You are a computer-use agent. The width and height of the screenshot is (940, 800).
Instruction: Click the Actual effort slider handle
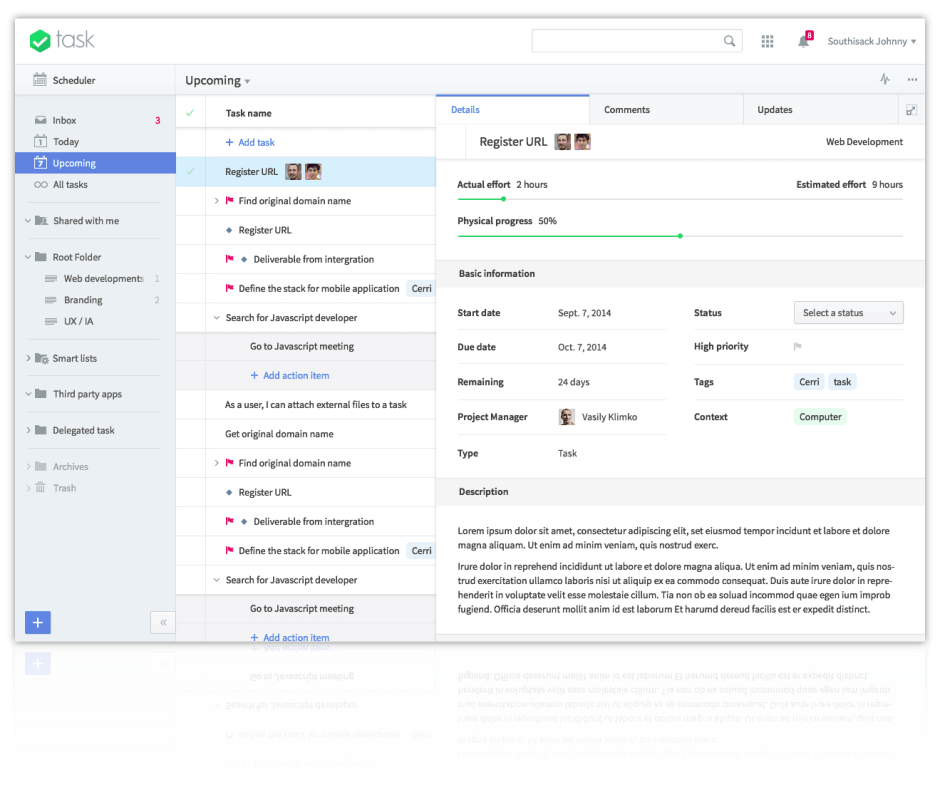[504, 199]
